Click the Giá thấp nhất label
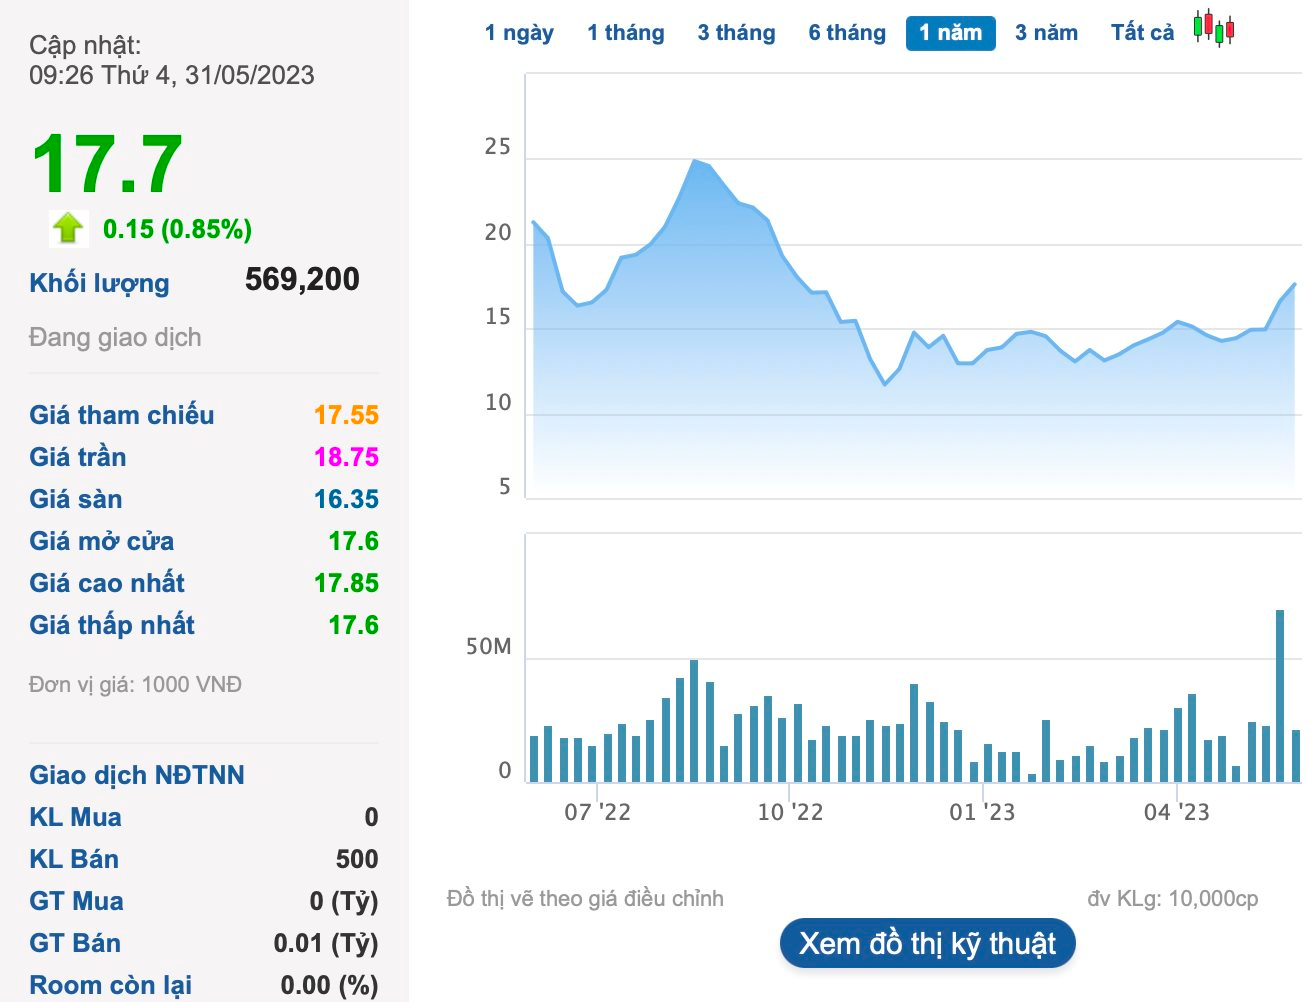 112,625
